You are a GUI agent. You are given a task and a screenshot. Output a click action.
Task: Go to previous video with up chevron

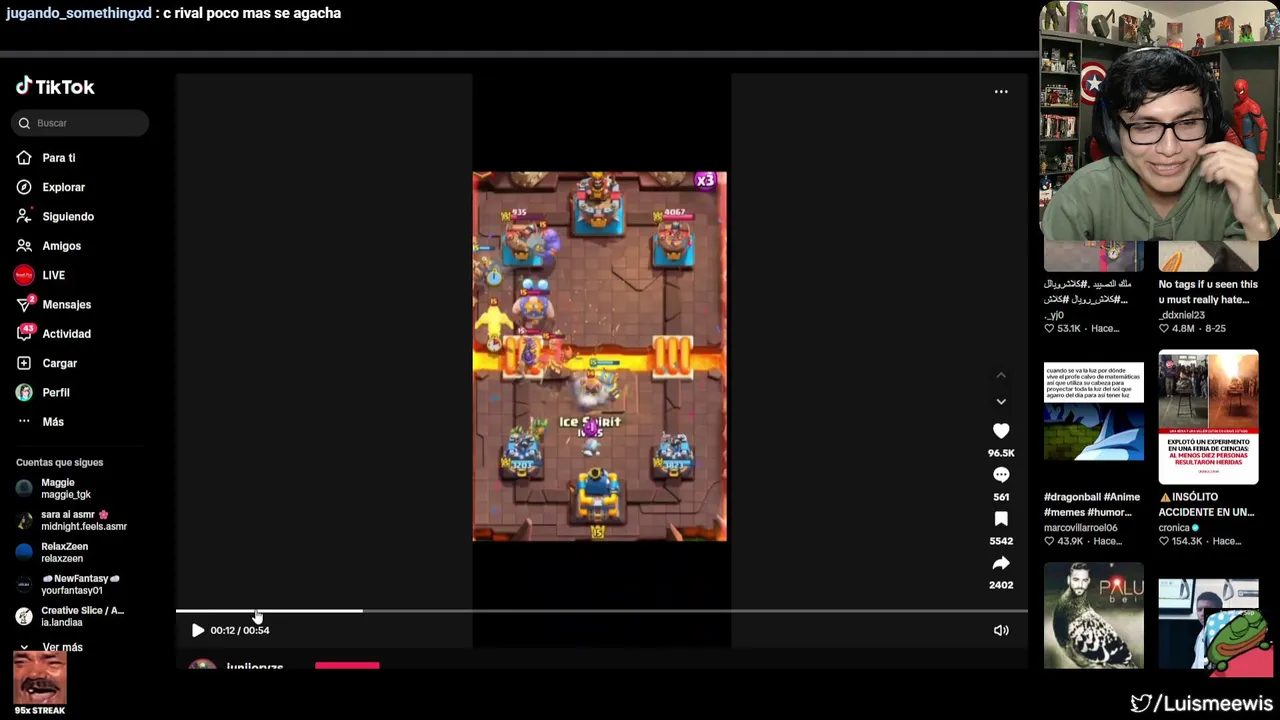tap(1001, 376)
